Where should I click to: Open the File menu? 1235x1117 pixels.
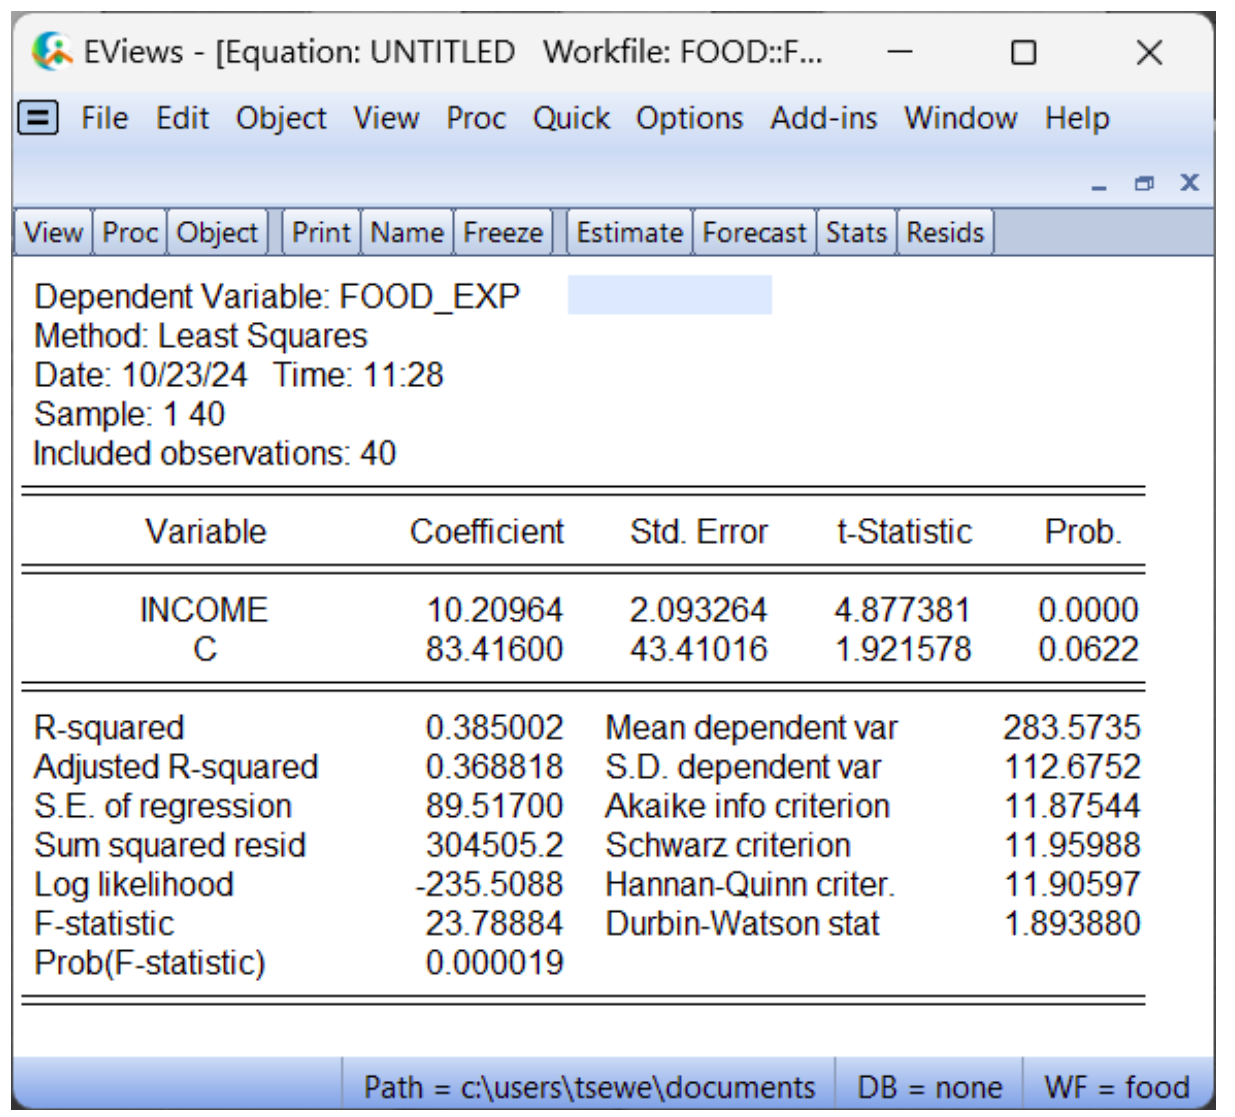[104, 118]
